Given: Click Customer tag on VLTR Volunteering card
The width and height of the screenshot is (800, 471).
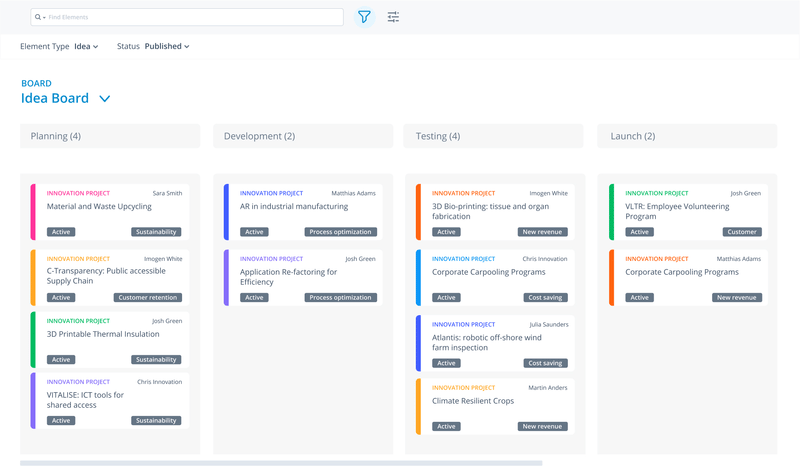Looking at the screenshot, I should coord(742,232).
